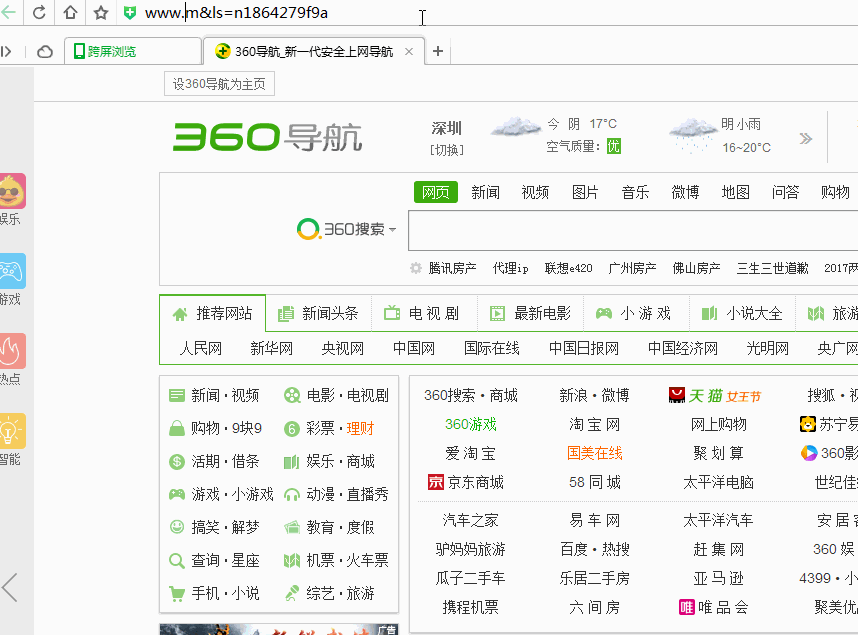Expand weather with double chevron arrow
The height and width of the screenshot is (635, 858).
click(805, 138)
